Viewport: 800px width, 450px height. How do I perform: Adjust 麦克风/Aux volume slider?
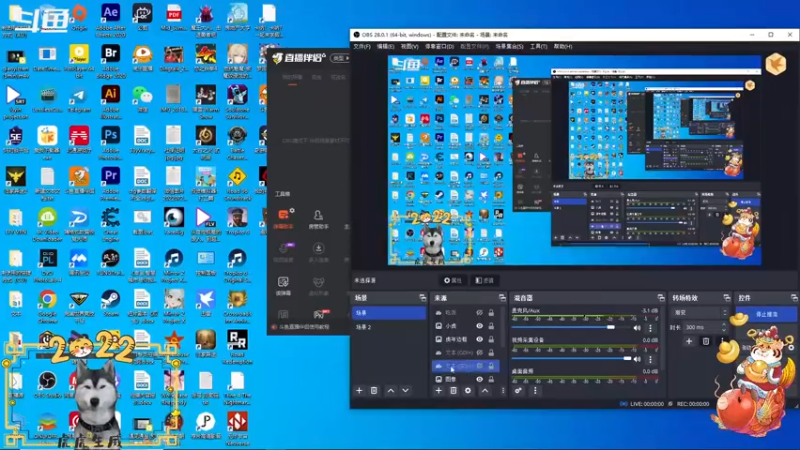click(x=570, y=328)
